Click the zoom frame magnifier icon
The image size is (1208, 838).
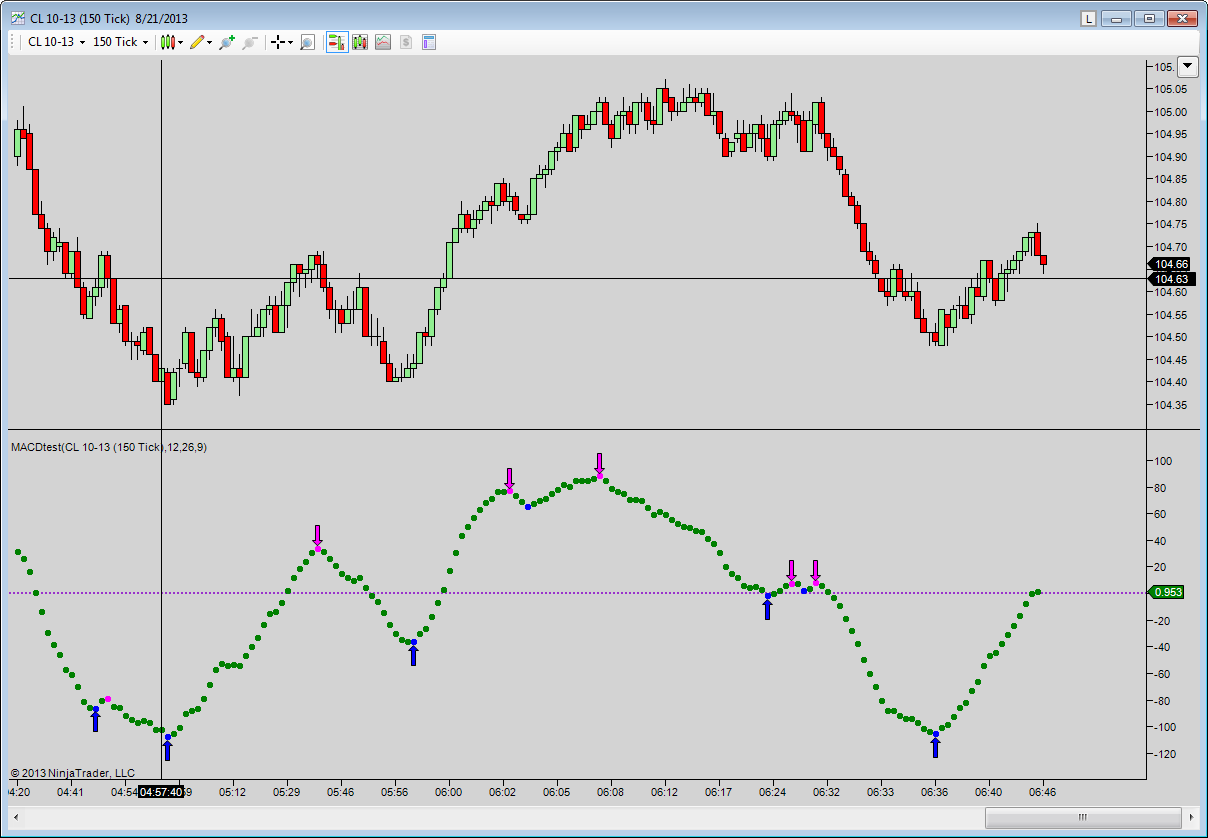pos(307,42)
